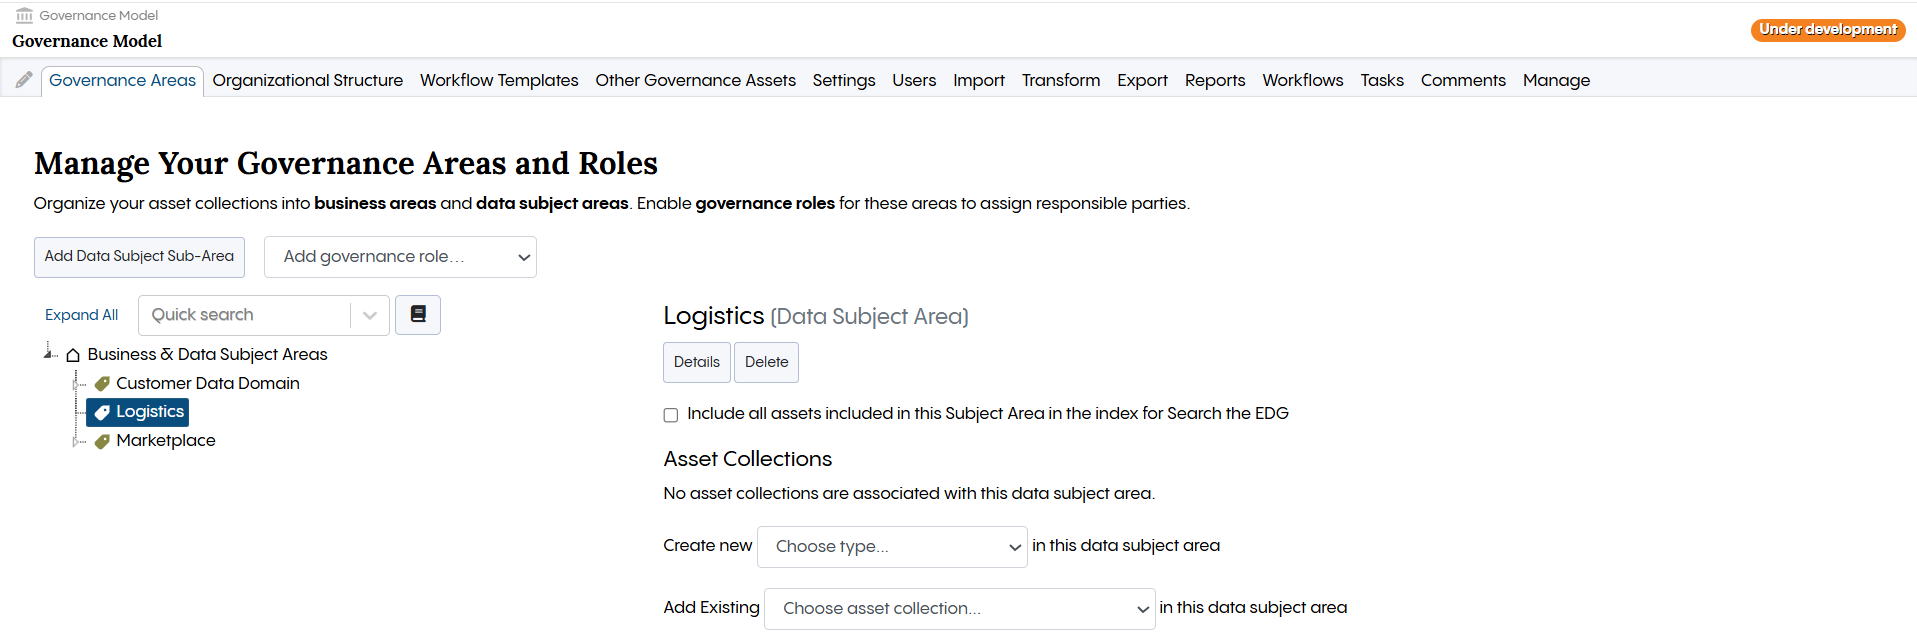Switch to the Workflow Templates tab
This screenshot has height=642, width=1917.
[x=498, y=80]
